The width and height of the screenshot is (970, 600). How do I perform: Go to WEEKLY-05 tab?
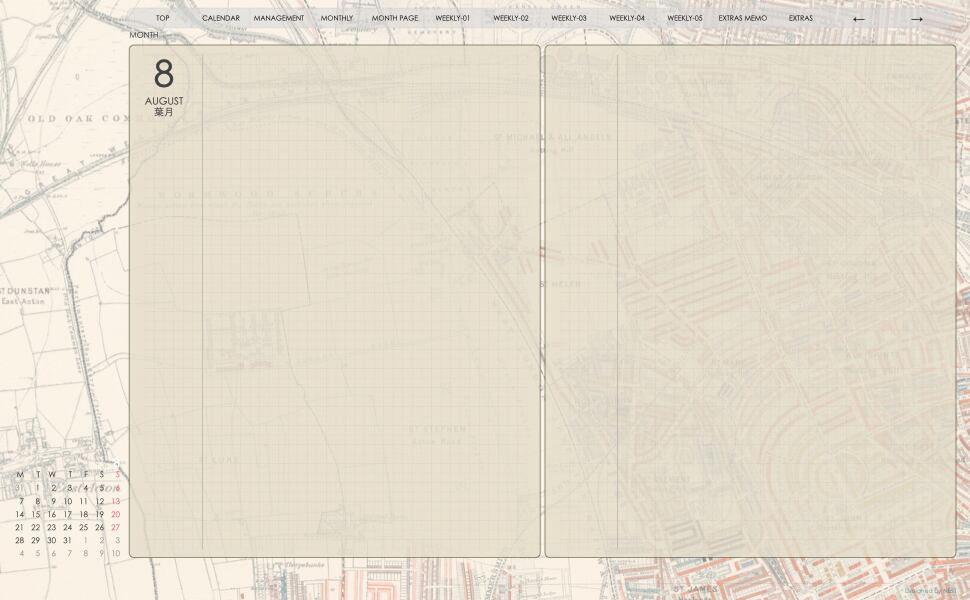point(685,18)
